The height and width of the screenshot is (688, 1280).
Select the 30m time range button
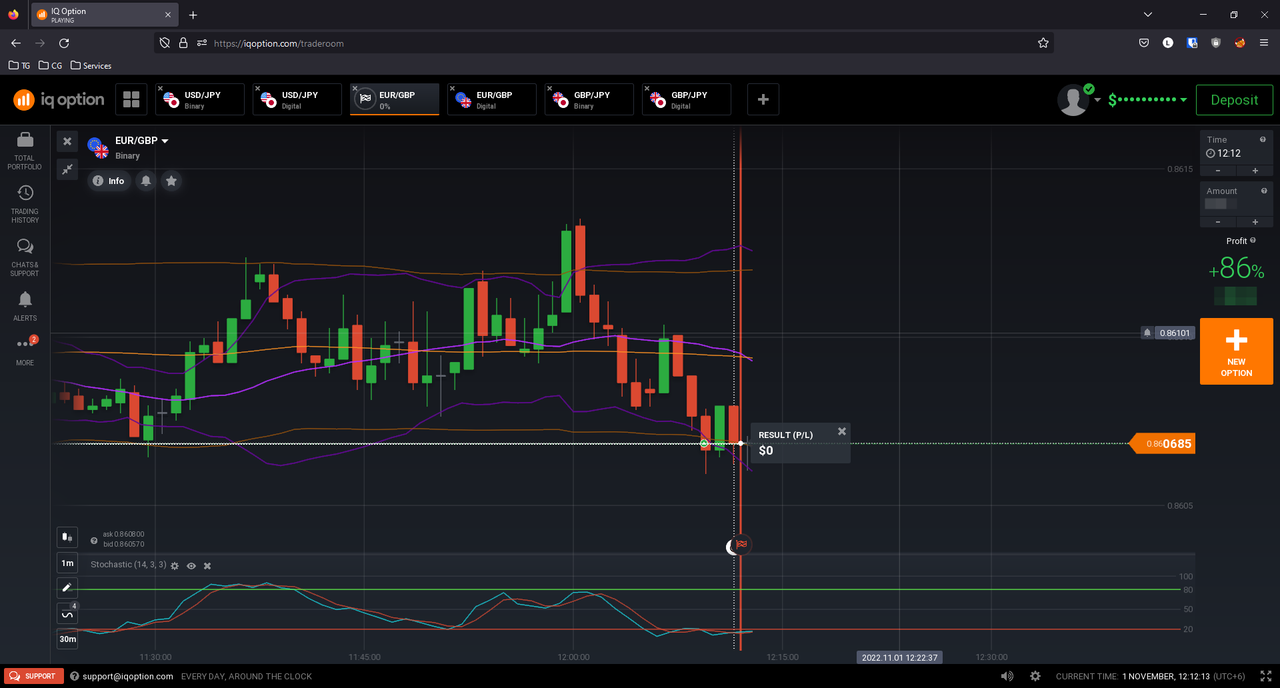click(67, 639)
